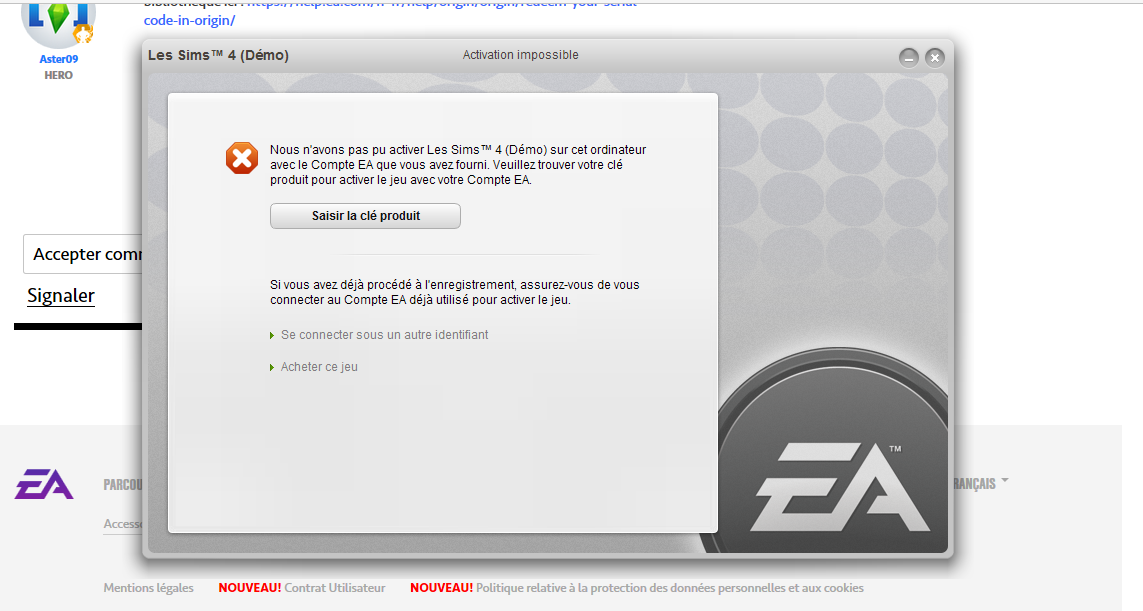This screenshot has width=1143, height=611.
Task: Minimize the Les Sims 4 activation dialog
Action: pyautogui.click(x=908, y=58)
